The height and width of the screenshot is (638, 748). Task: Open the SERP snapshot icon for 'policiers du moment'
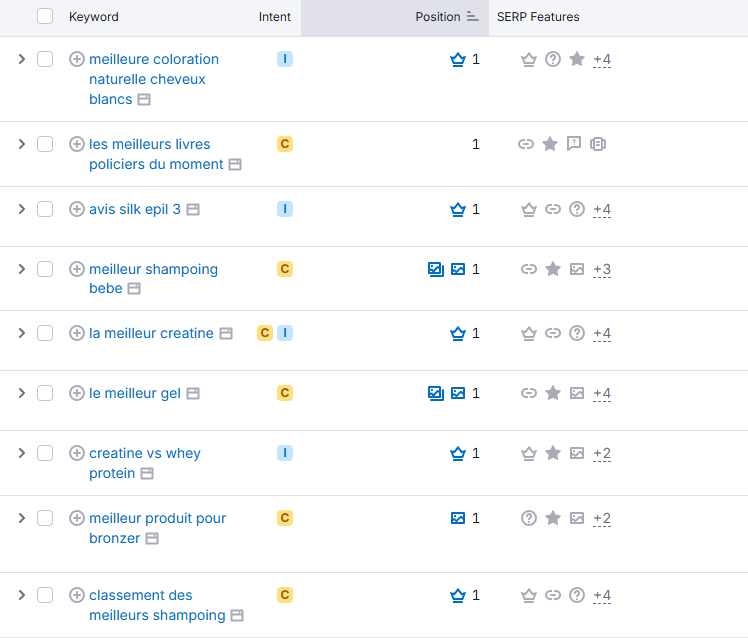tap(235, 165)
